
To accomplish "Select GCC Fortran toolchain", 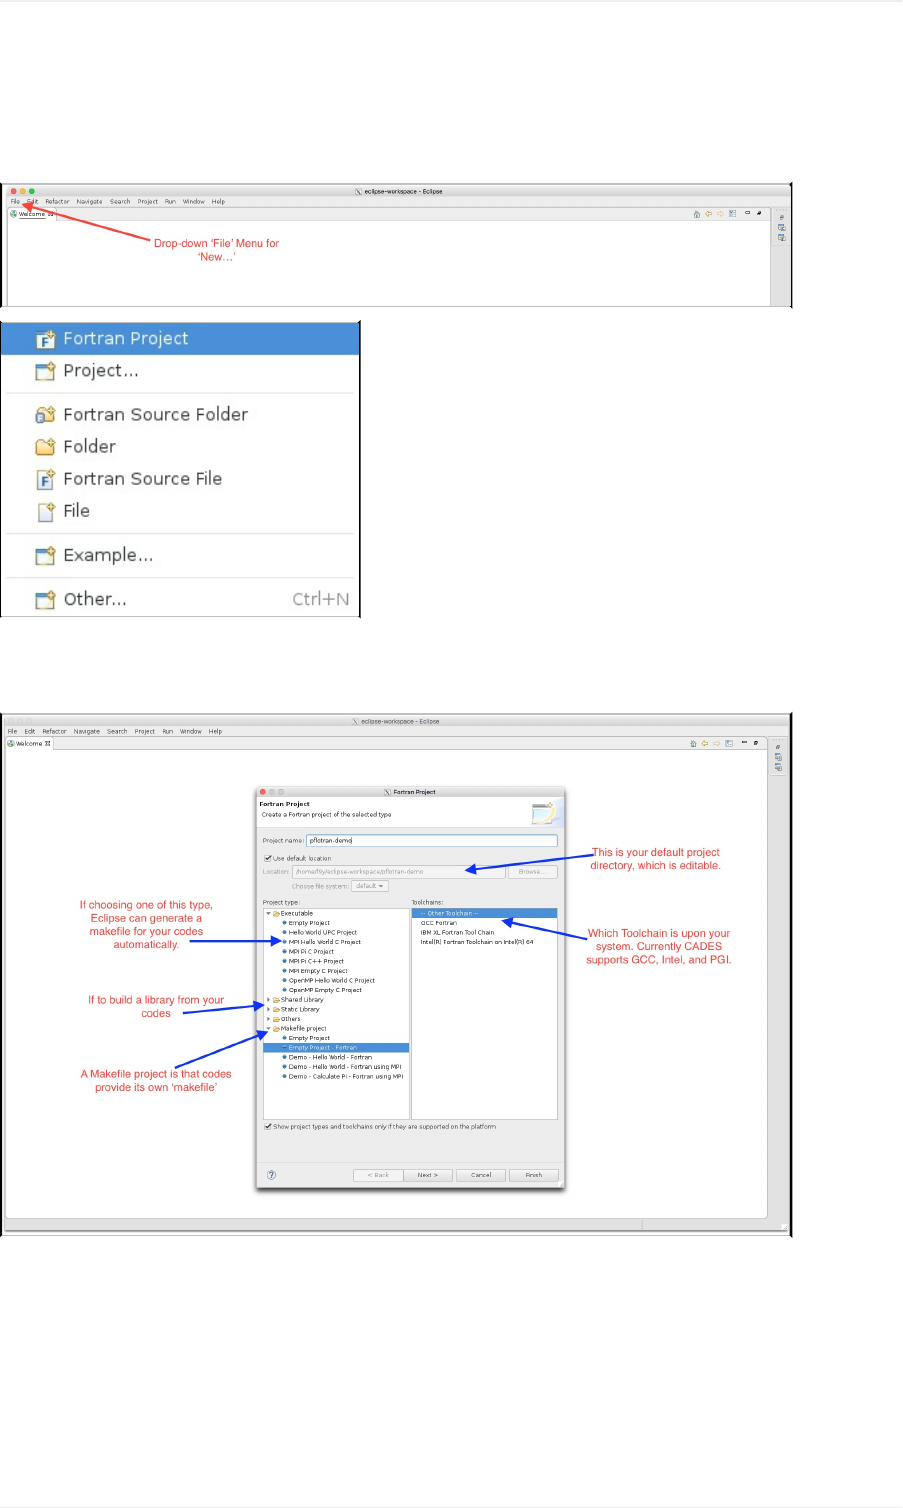I will tap(439, 923).
